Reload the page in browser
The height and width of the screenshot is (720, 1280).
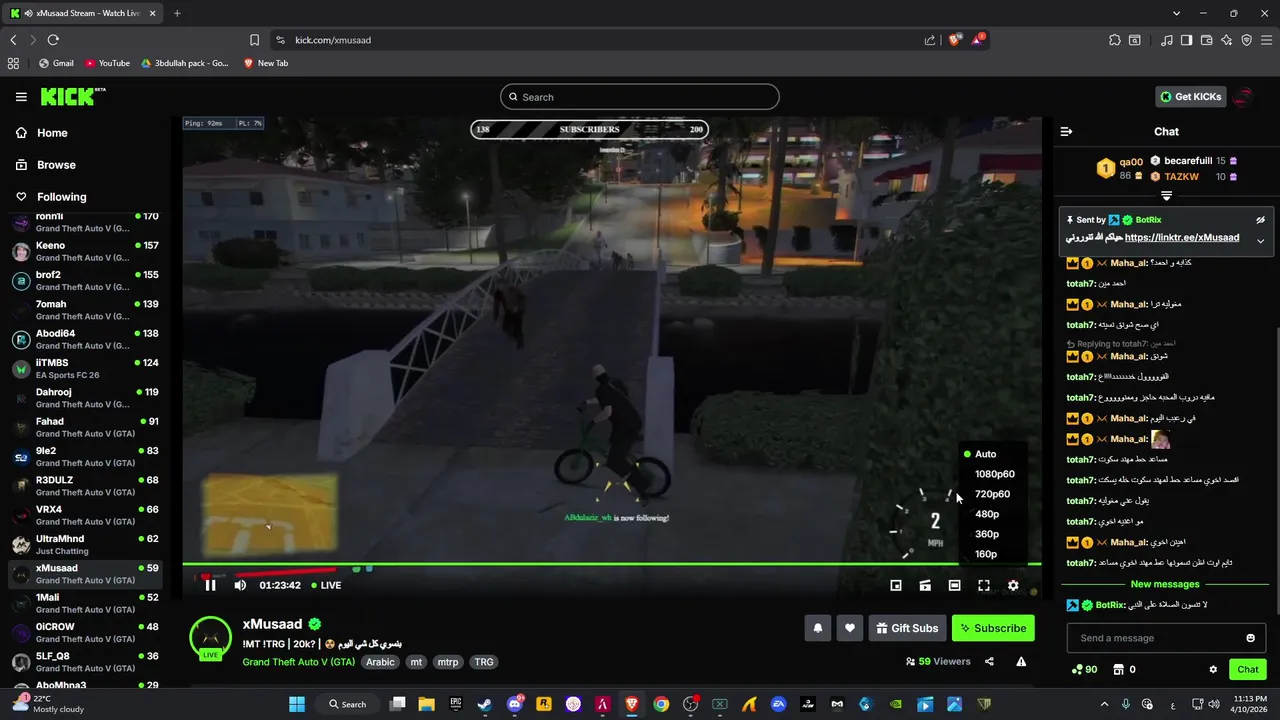(x=53, y=40)
